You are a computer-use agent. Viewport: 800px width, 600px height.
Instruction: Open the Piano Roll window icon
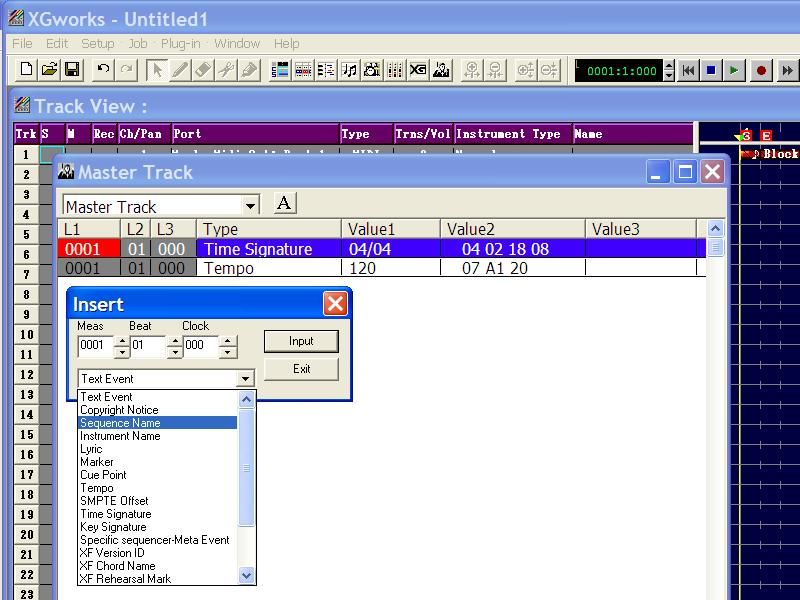[303, 69]
